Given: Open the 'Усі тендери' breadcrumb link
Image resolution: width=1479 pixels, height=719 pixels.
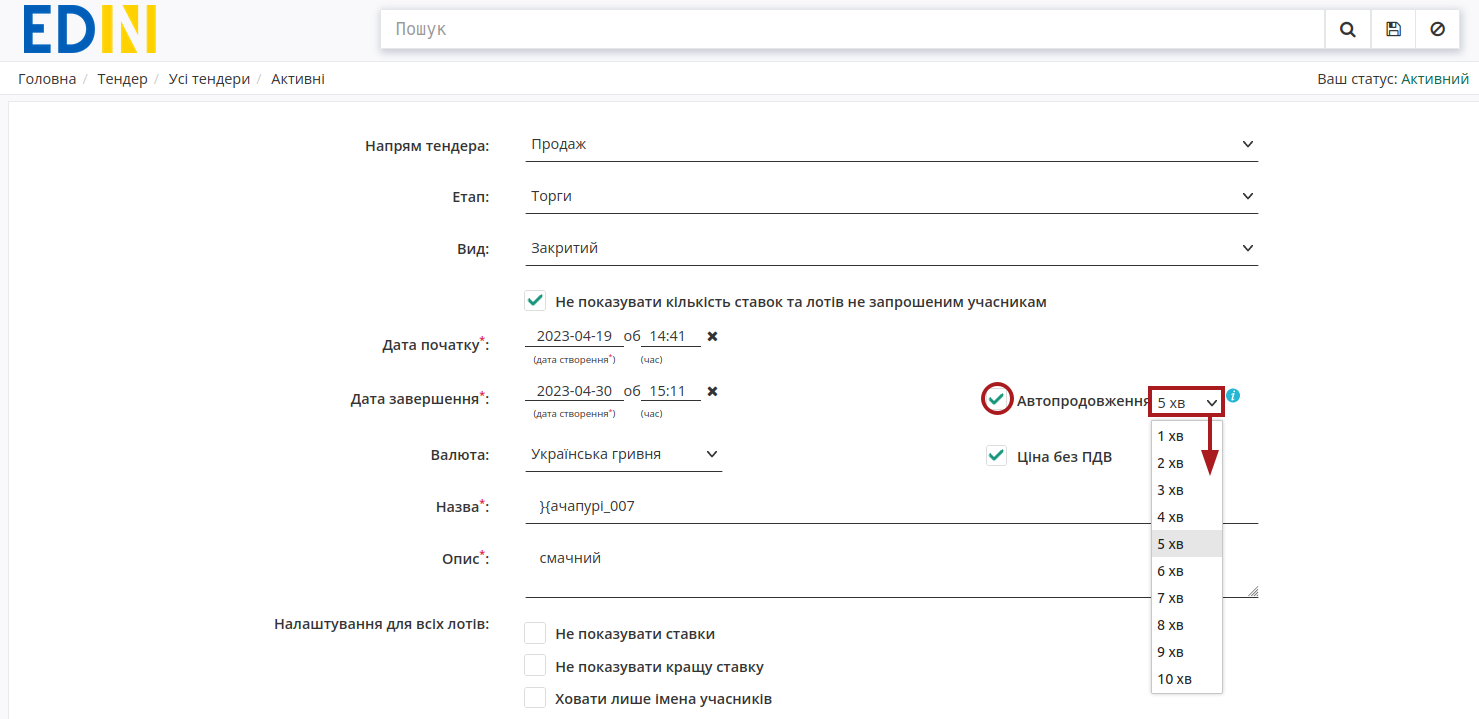Looking at the screenshot, I should [x=209, y=79].
